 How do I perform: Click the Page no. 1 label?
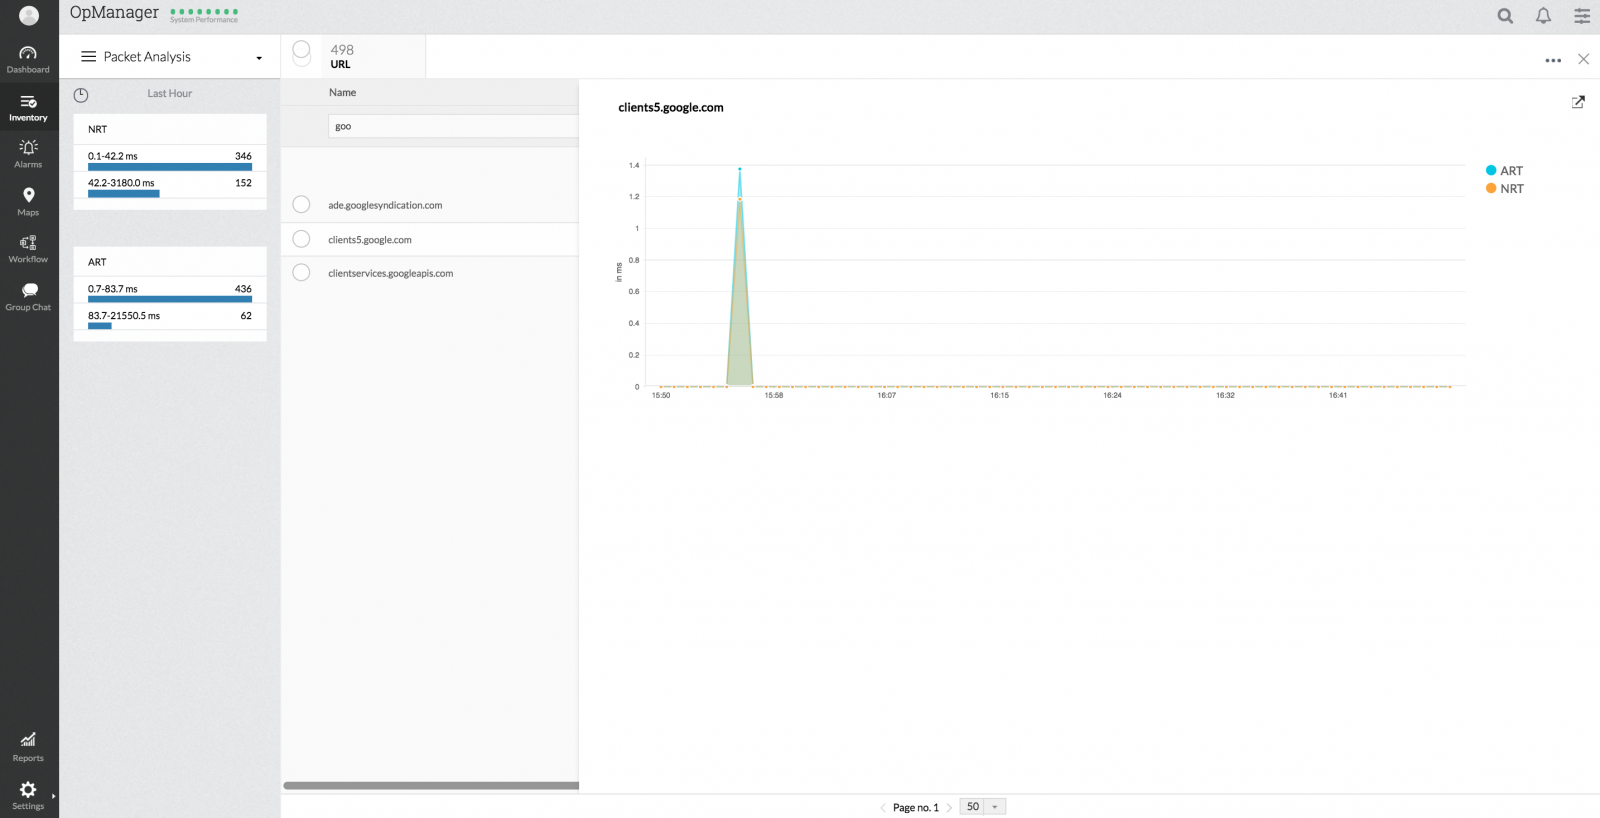point(916,808)
